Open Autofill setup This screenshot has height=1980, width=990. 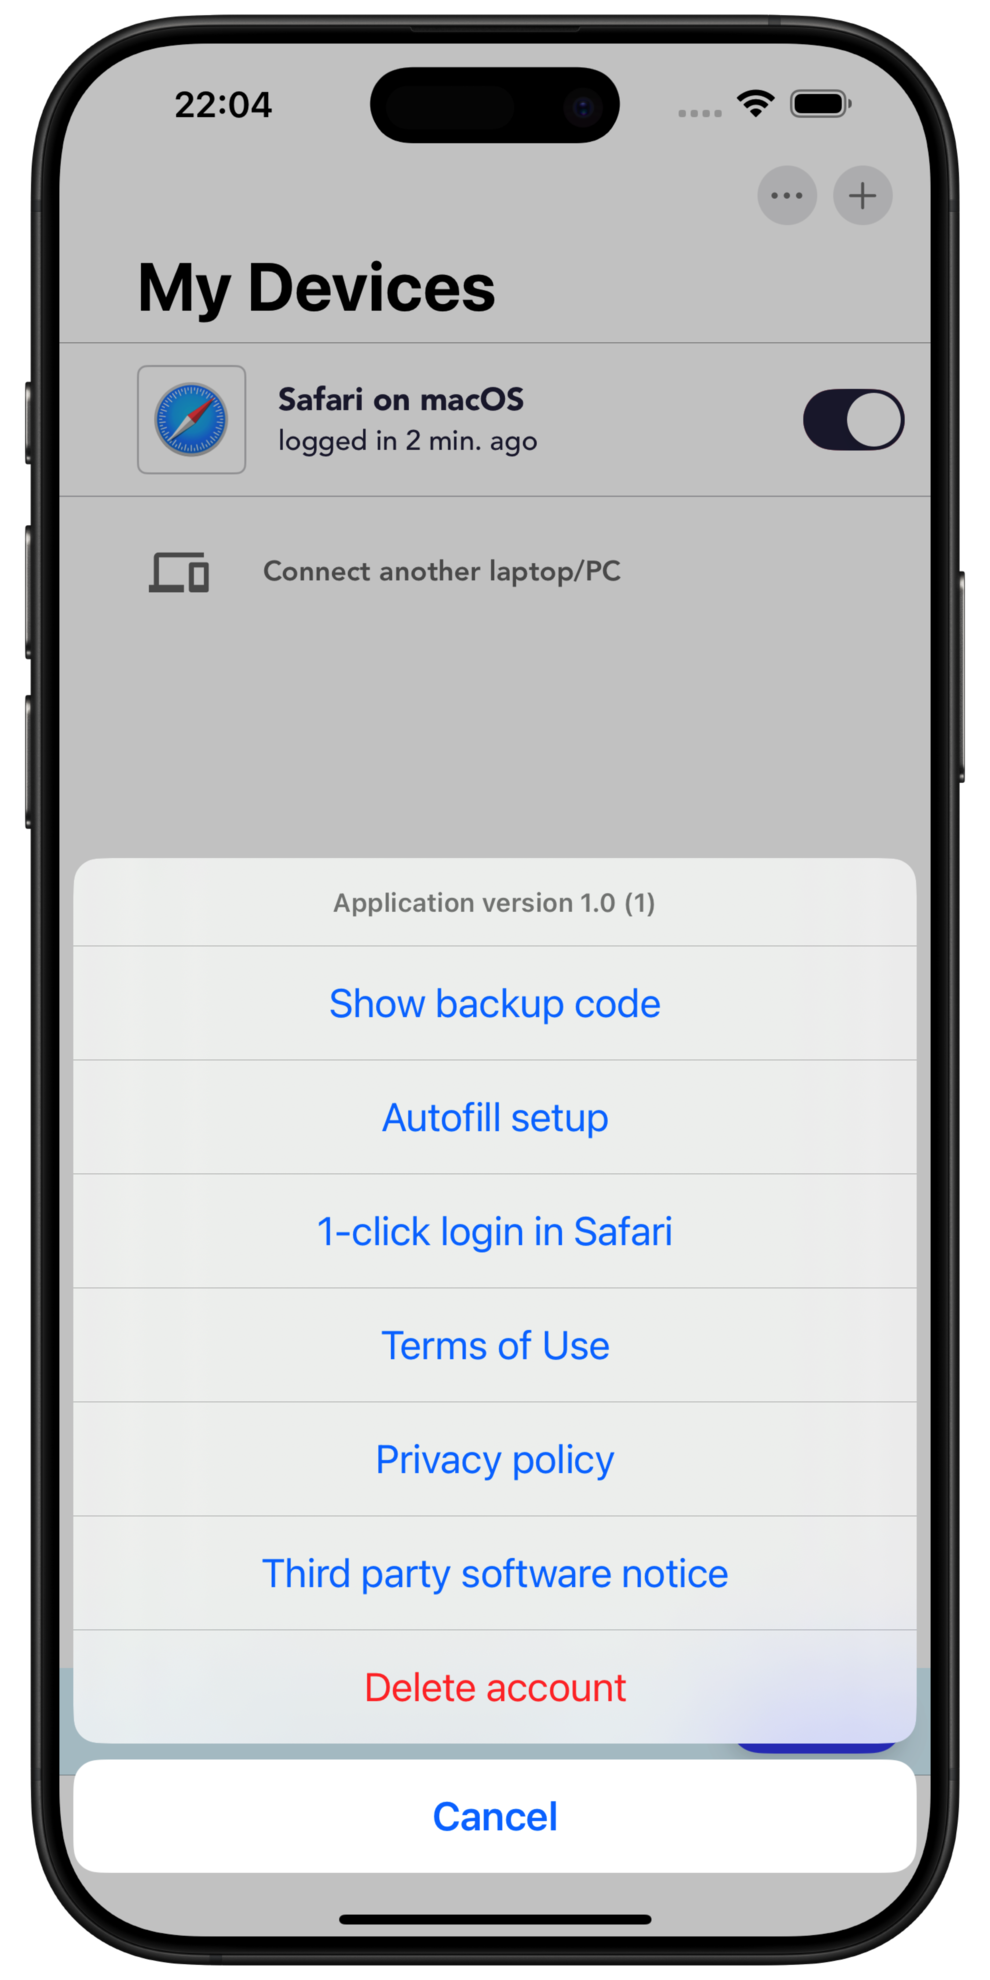click(x=495, y=1117)
